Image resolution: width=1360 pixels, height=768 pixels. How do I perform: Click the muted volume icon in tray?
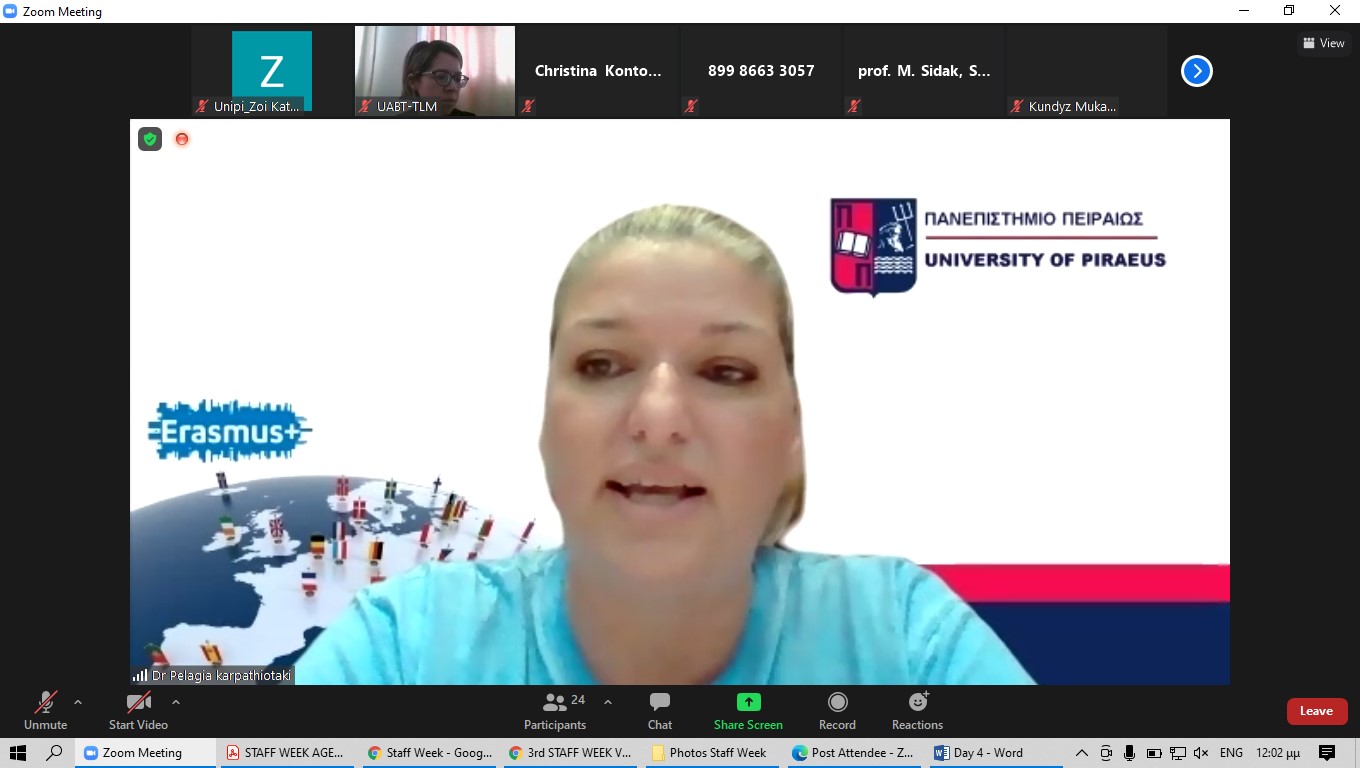coord(1201,753)
